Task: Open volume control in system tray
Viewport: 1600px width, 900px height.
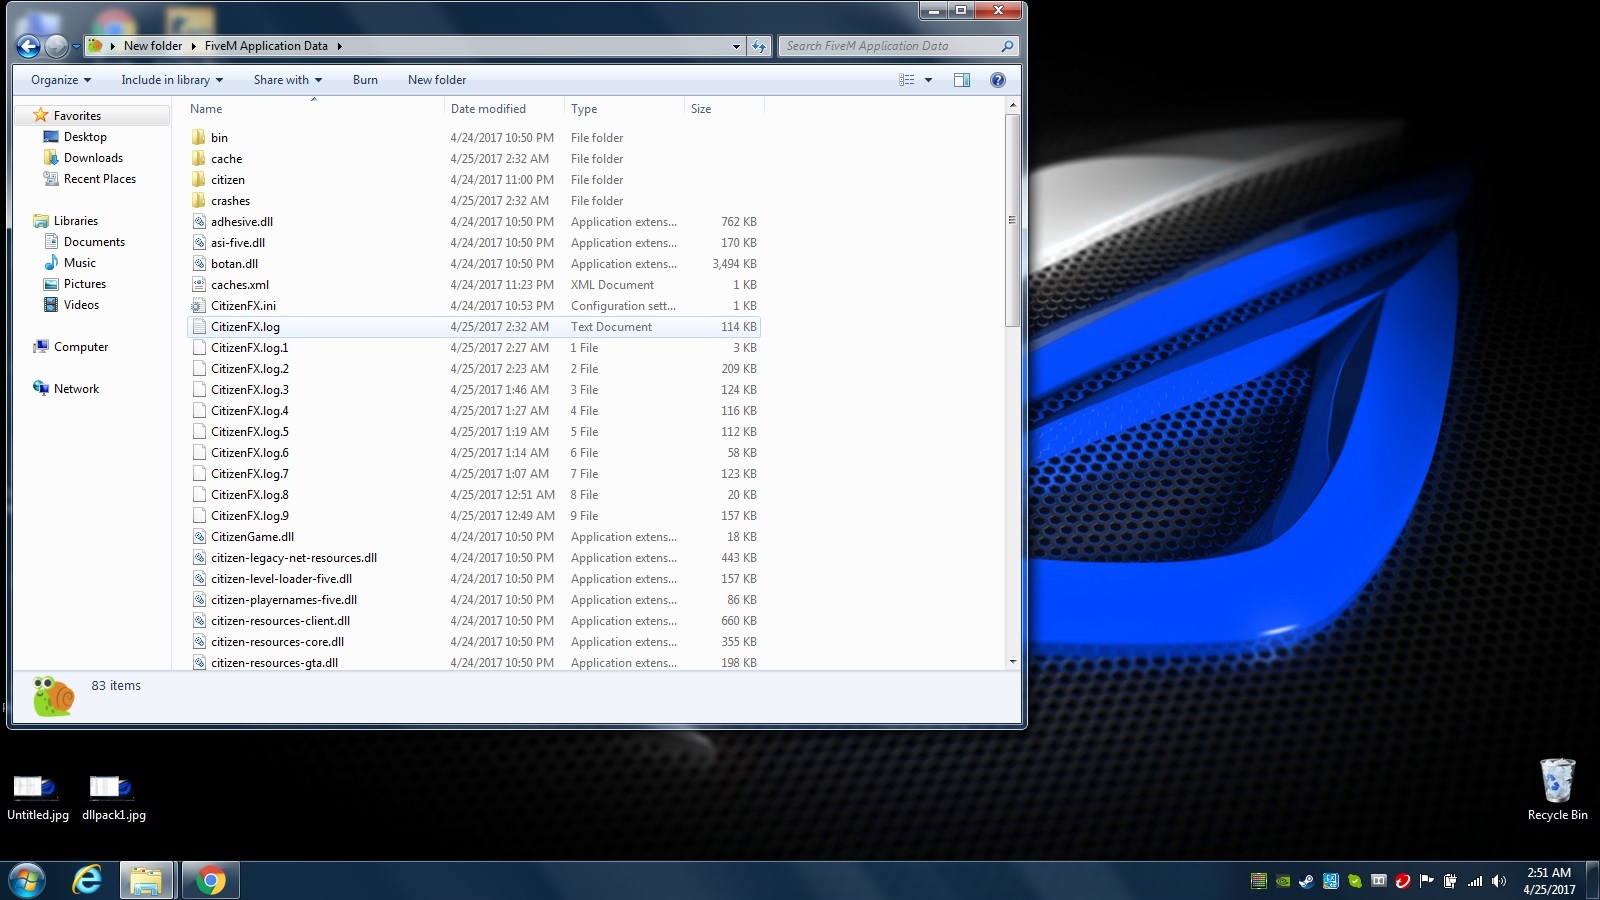Action: 1499,881
